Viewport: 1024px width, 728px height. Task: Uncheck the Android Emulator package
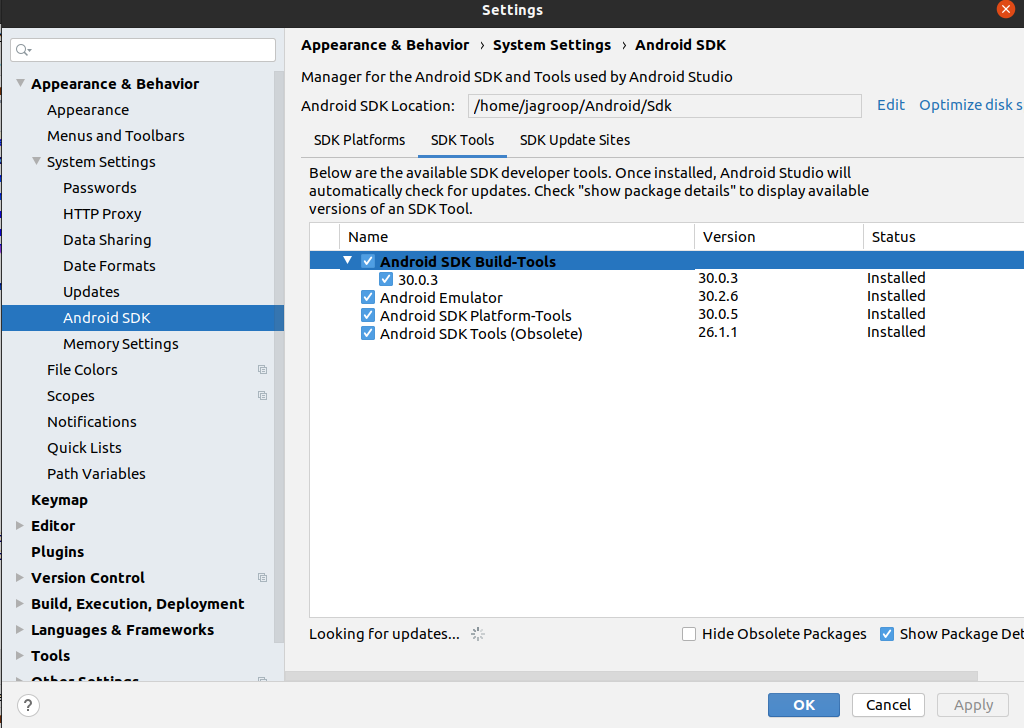point(367,296)
